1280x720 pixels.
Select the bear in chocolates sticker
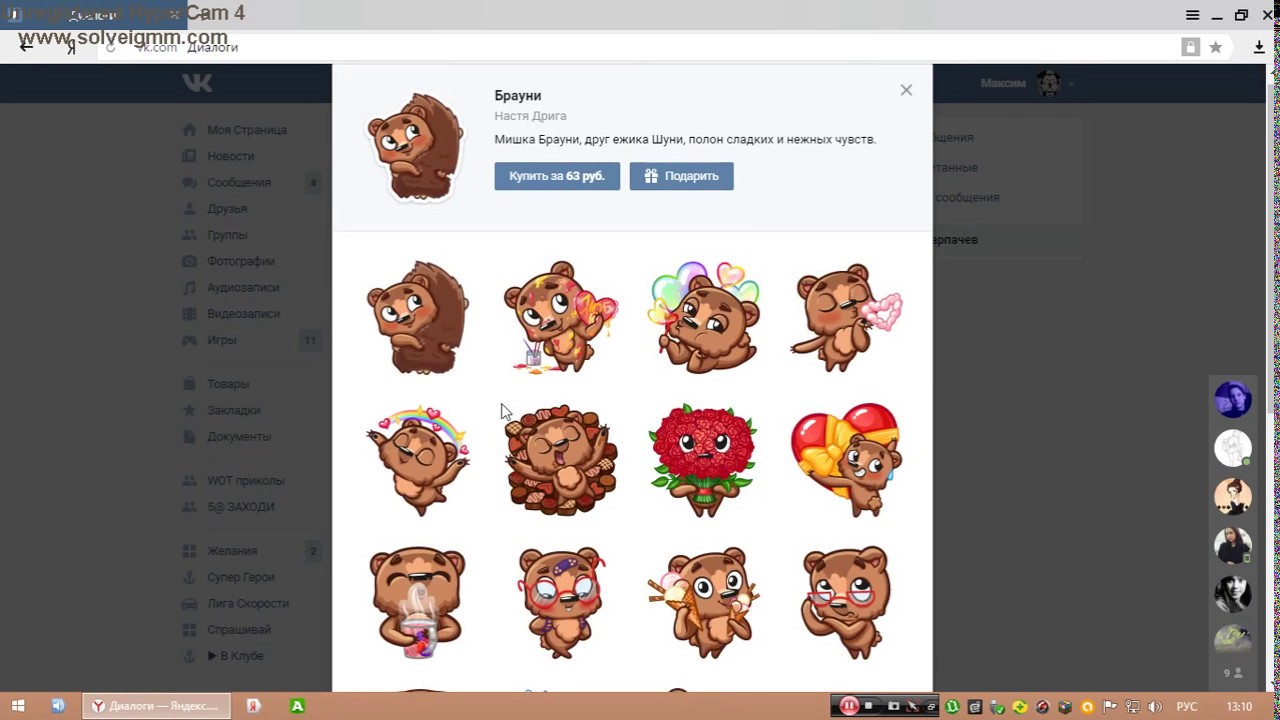point(561,460)
